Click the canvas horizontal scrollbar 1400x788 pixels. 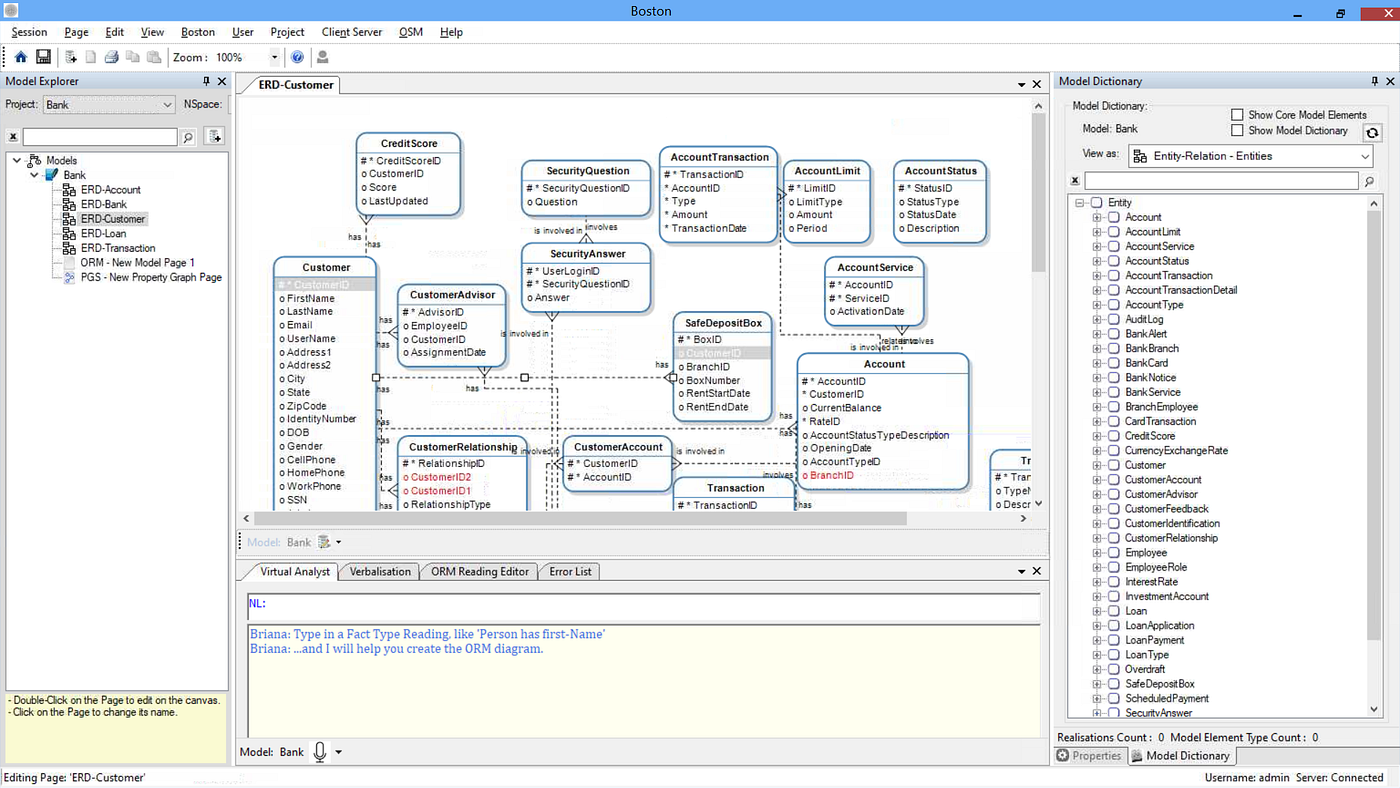point(580,519)
